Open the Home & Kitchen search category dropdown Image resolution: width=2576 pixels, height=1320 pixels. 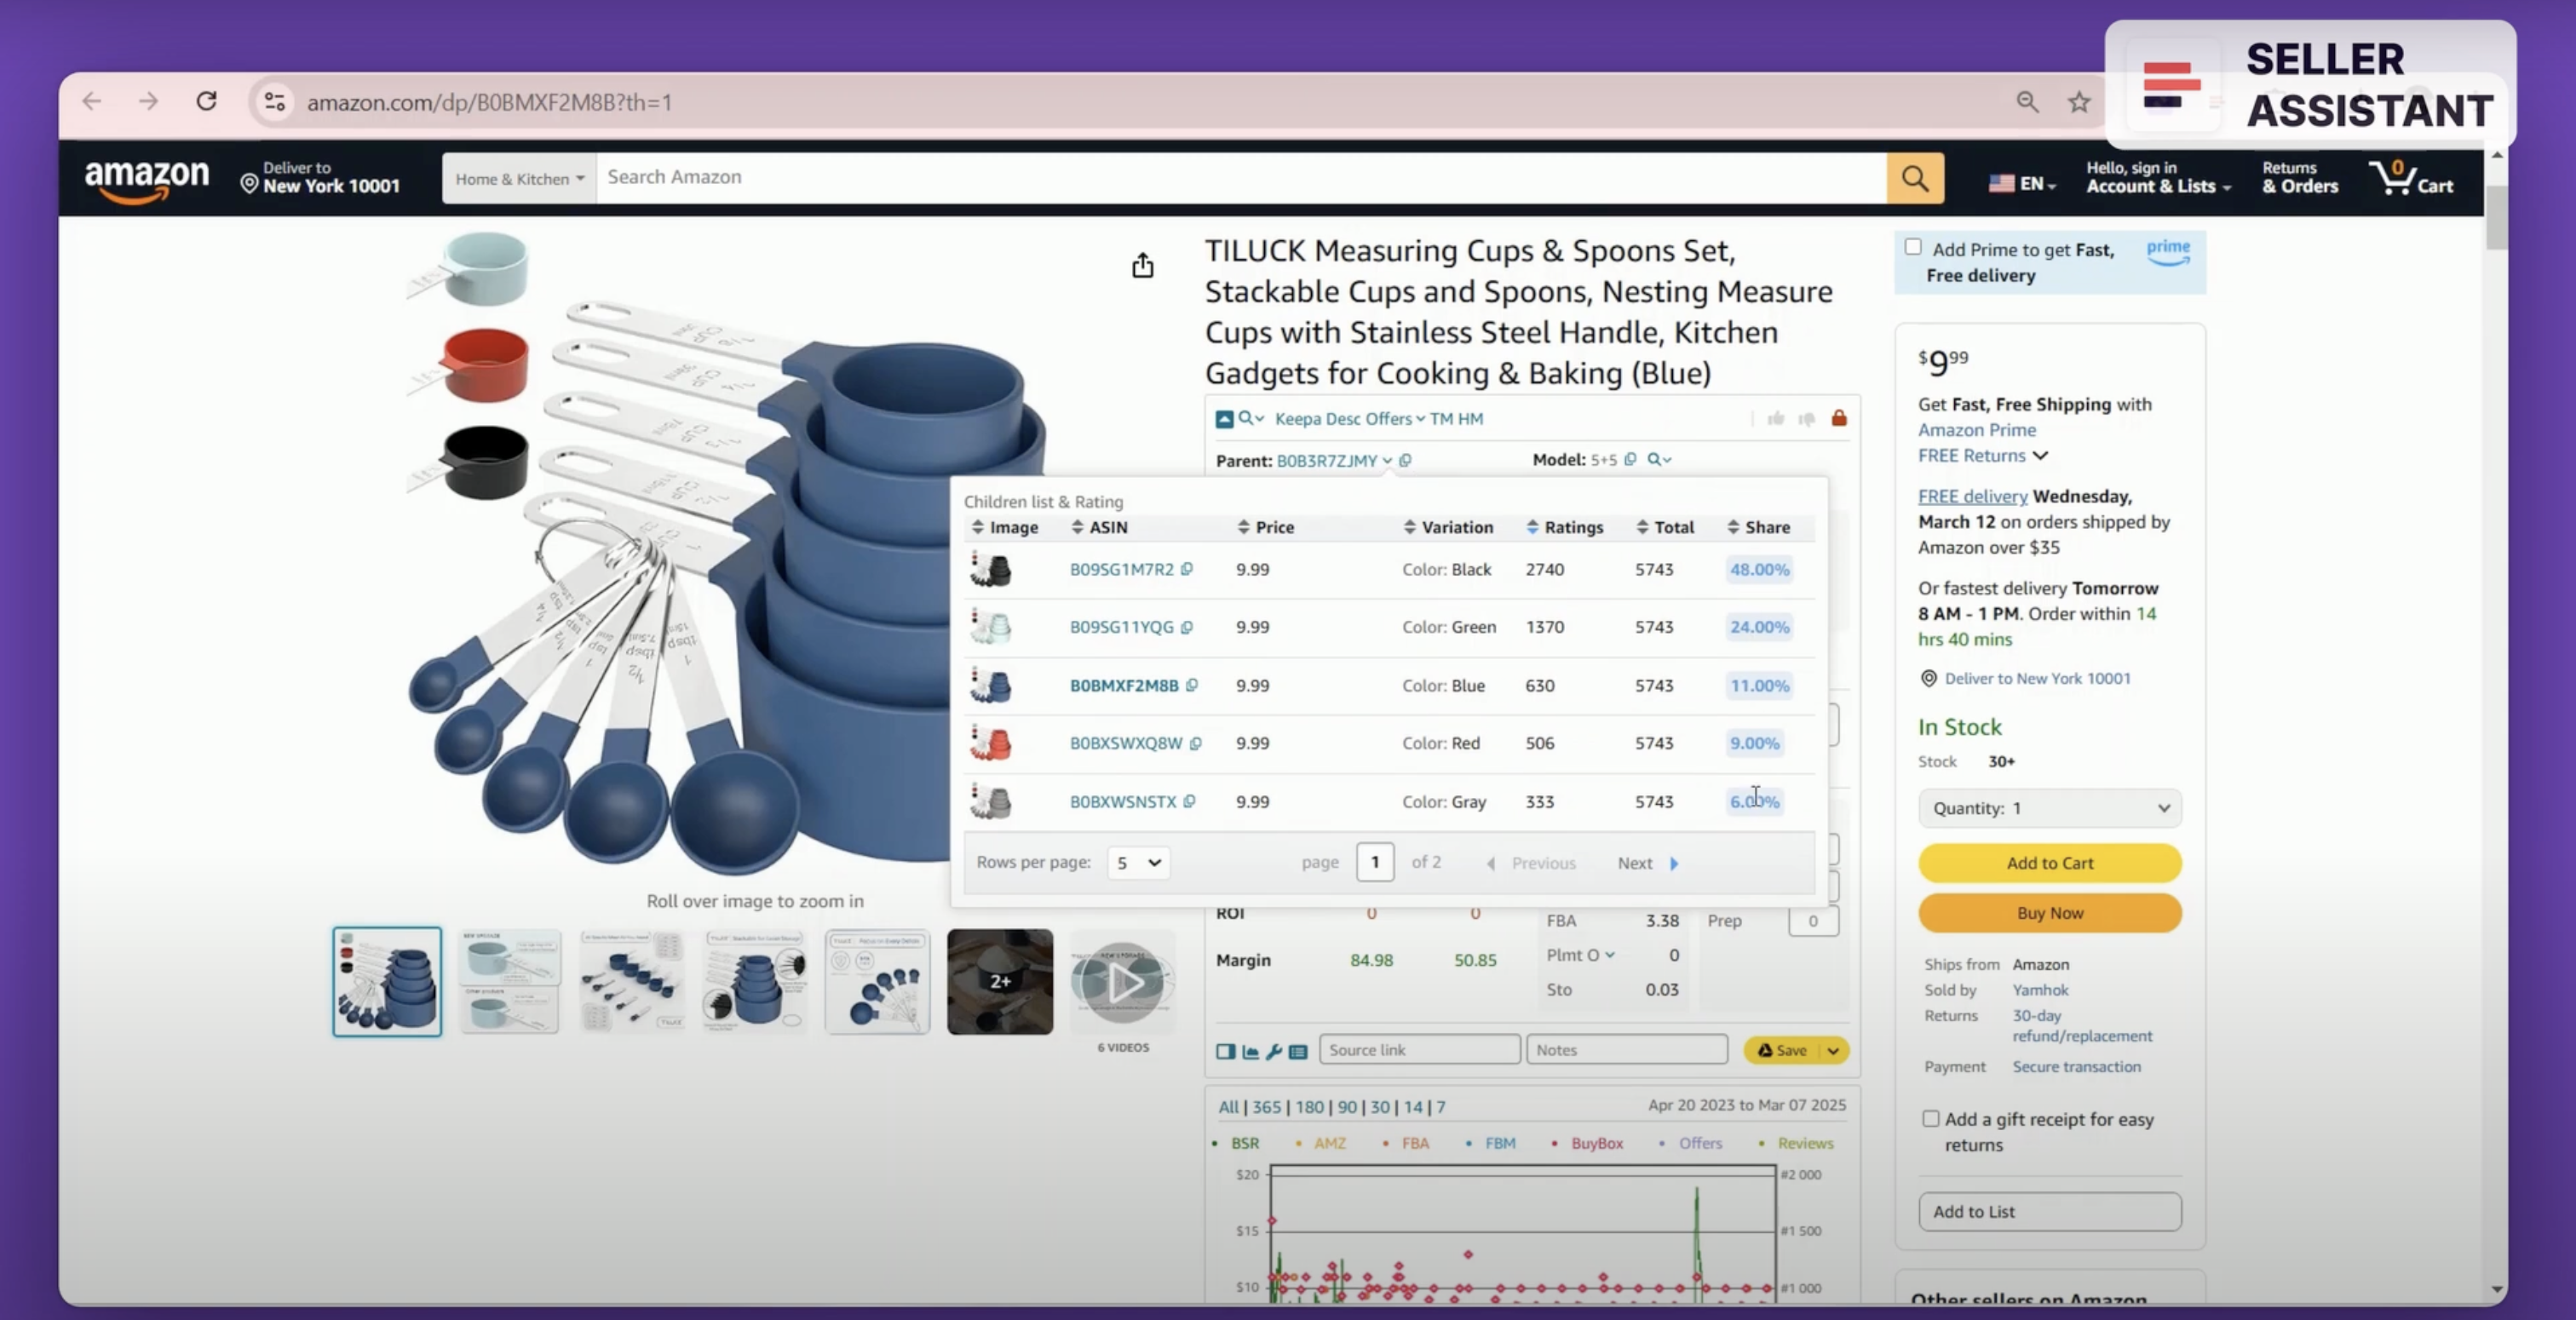519,178
